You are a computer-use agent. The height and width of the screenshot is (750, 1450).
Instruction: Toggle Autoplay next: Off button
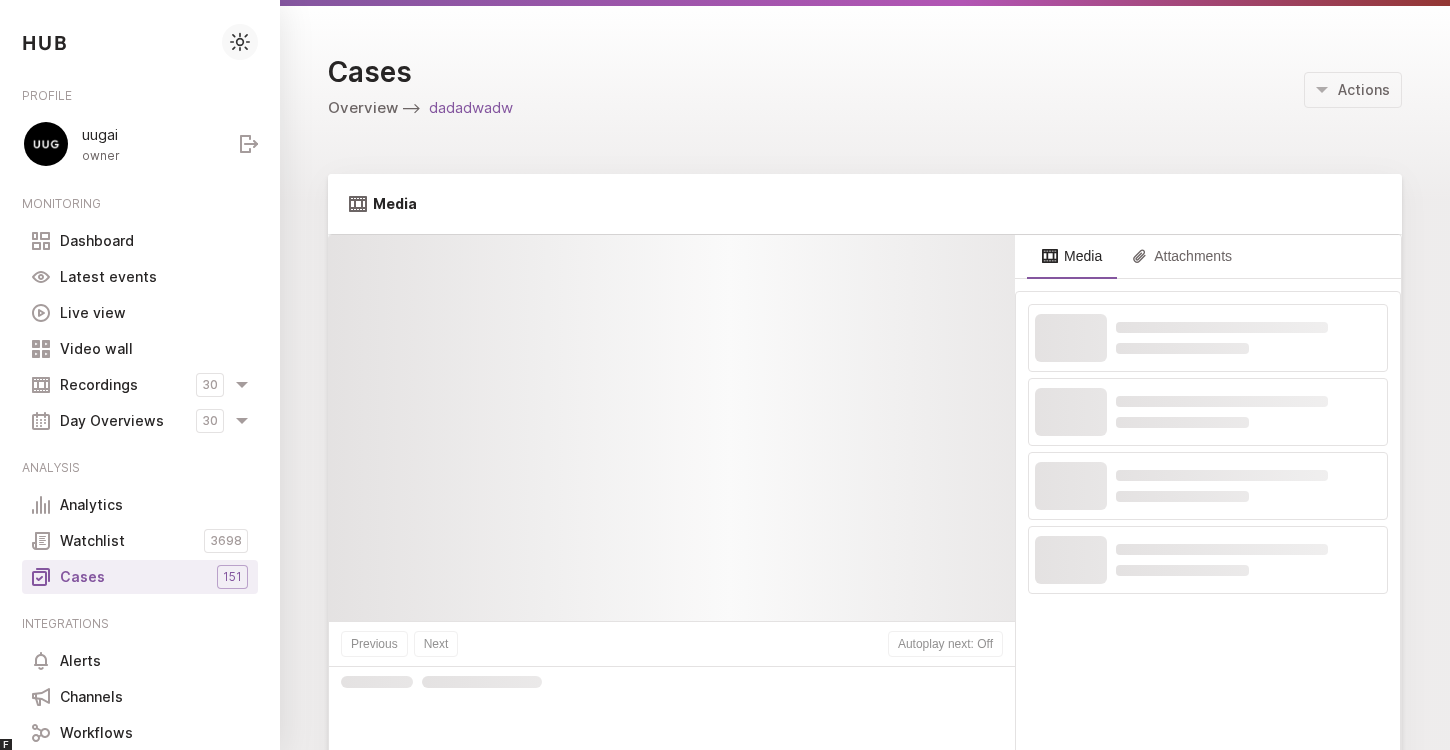pyautogui.click(x=945, y=644)
